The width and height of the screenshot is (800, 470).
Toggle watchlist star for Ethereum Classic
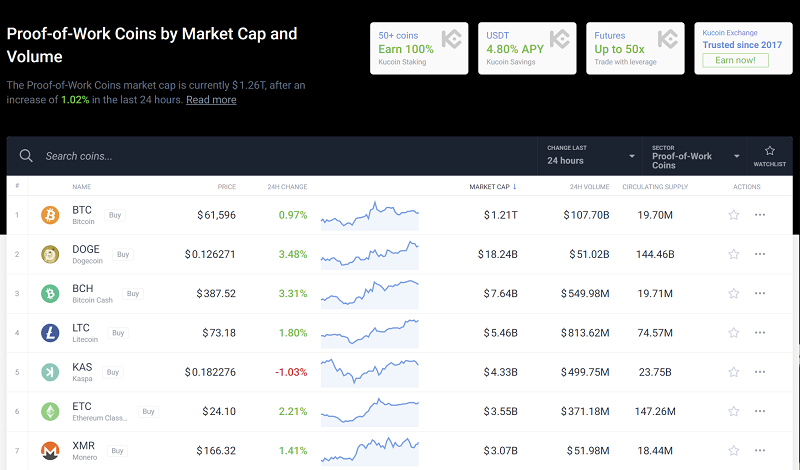(733, 411)
